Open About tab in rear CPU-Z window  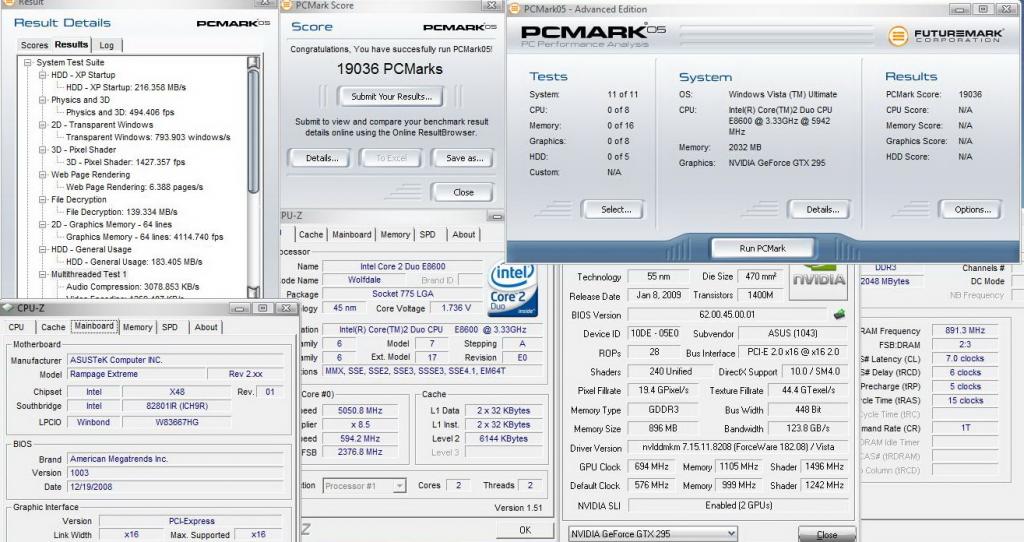click(x=464, y=234)
